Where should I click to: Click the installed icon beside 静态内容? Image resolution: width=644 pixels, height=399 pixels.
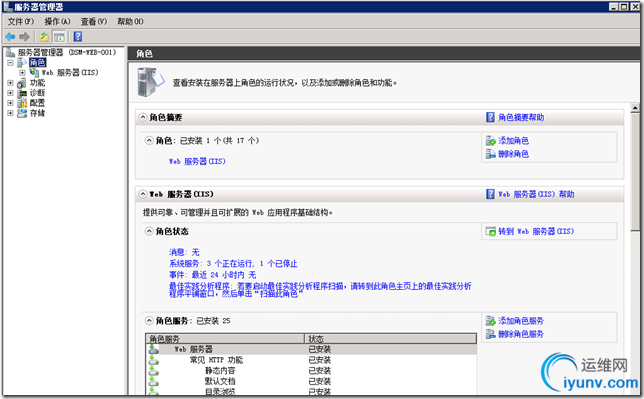click(154, 371)
